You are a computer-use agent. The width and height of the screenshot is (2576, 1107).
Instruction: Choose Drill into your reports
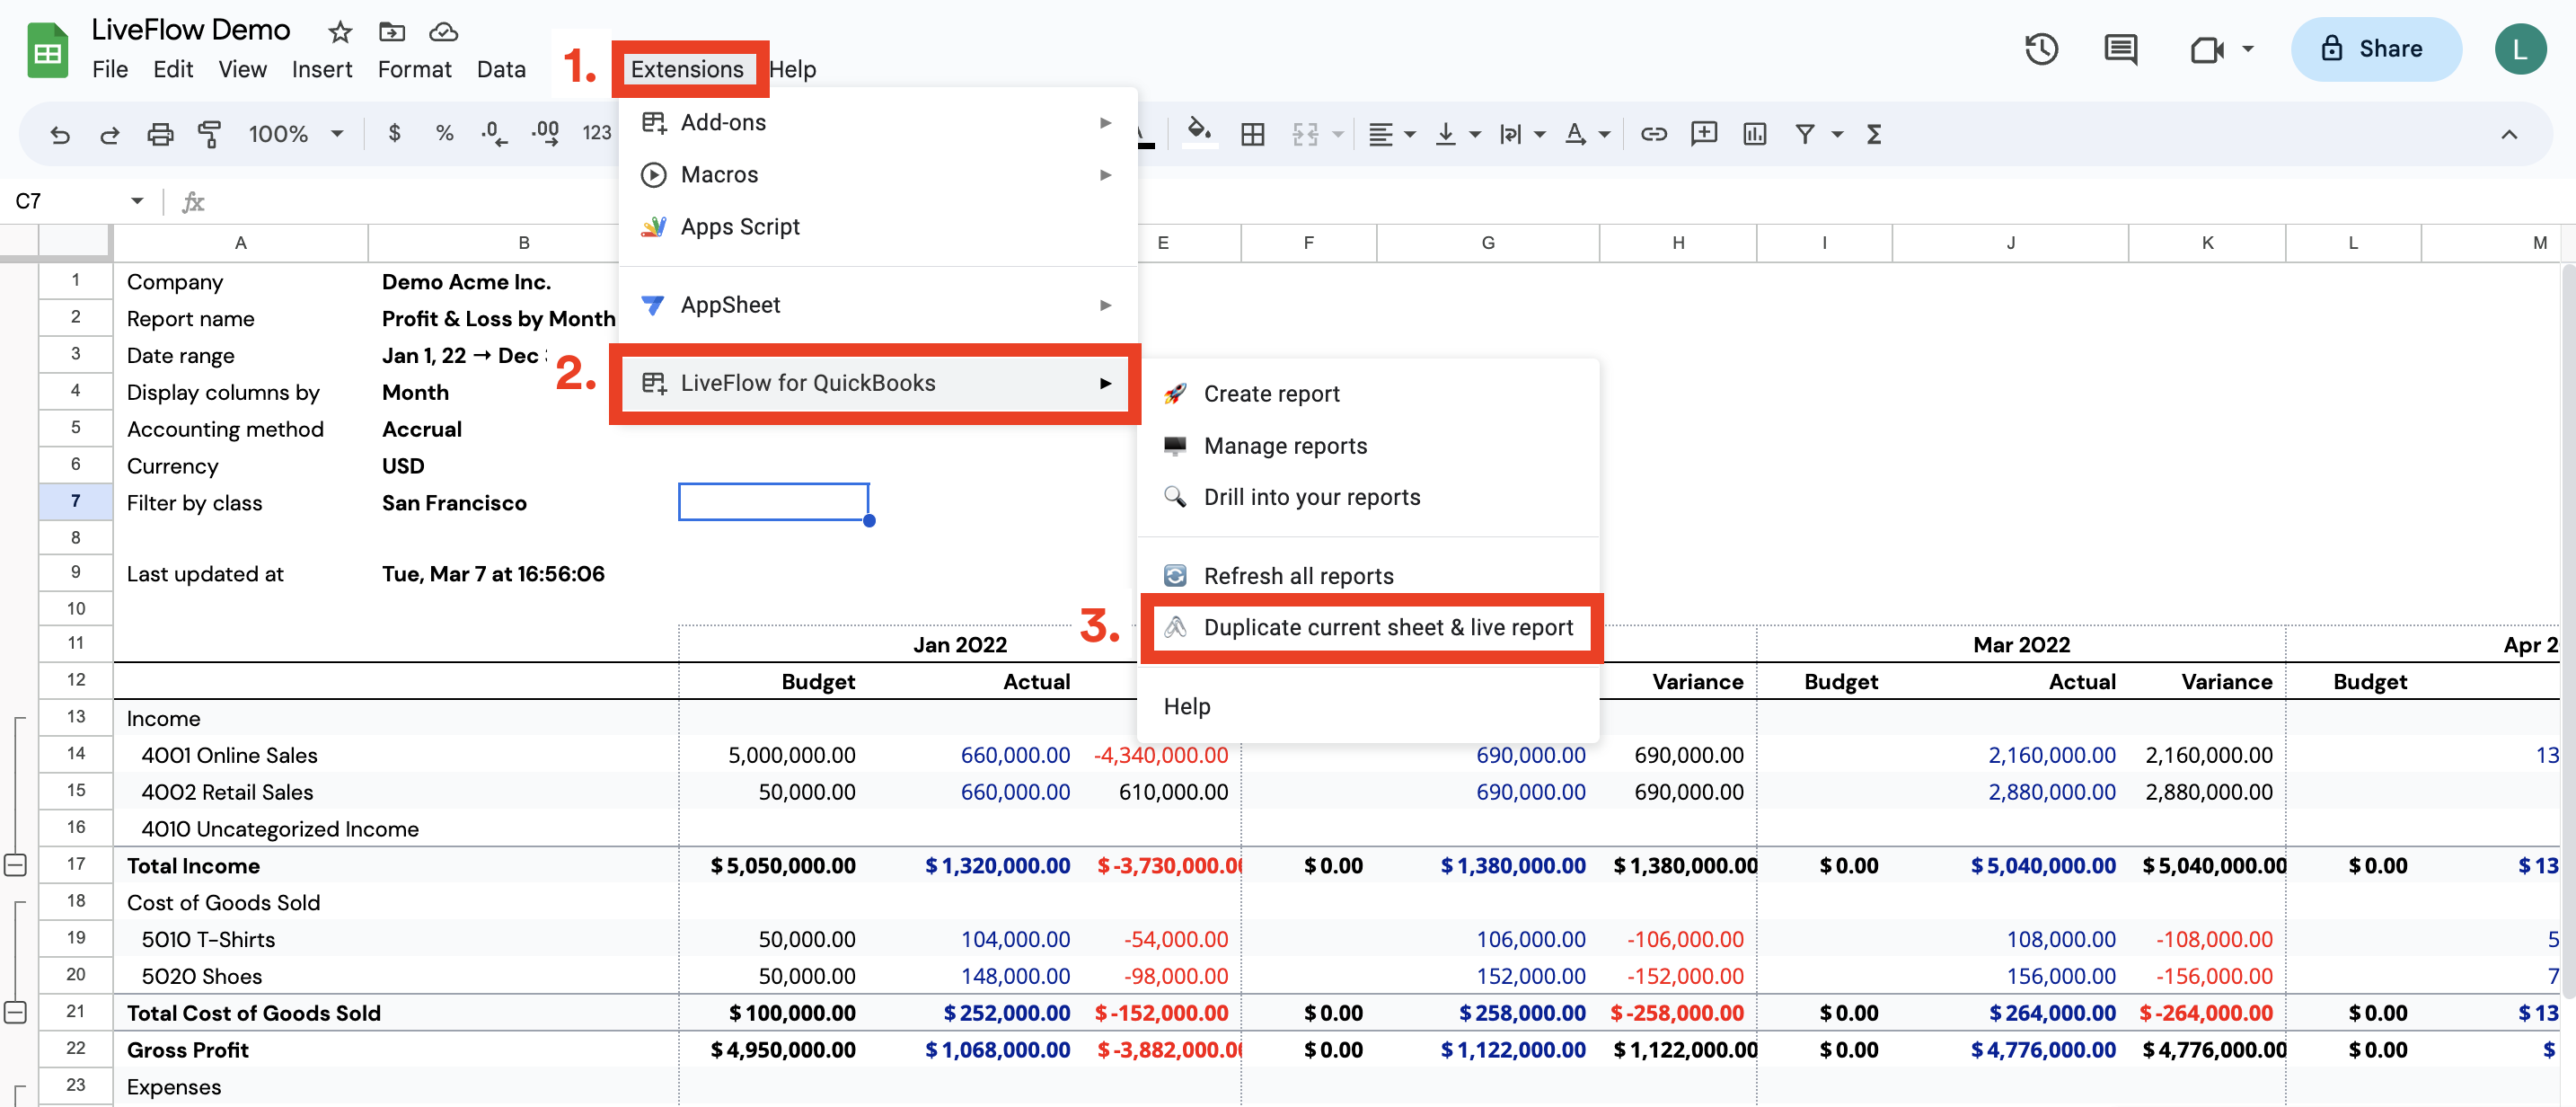coord(1369,497)
